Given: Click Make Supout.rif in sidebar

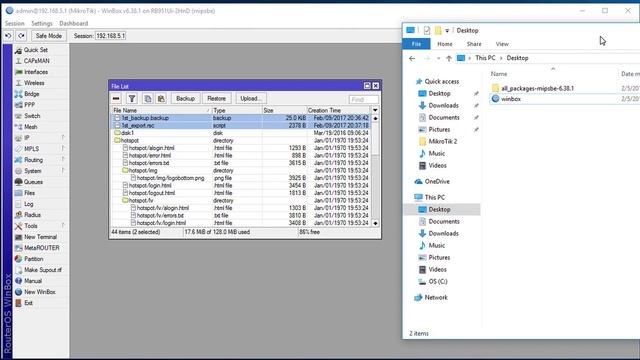Looking at the screenshot, I should click(x=43, y=270).
